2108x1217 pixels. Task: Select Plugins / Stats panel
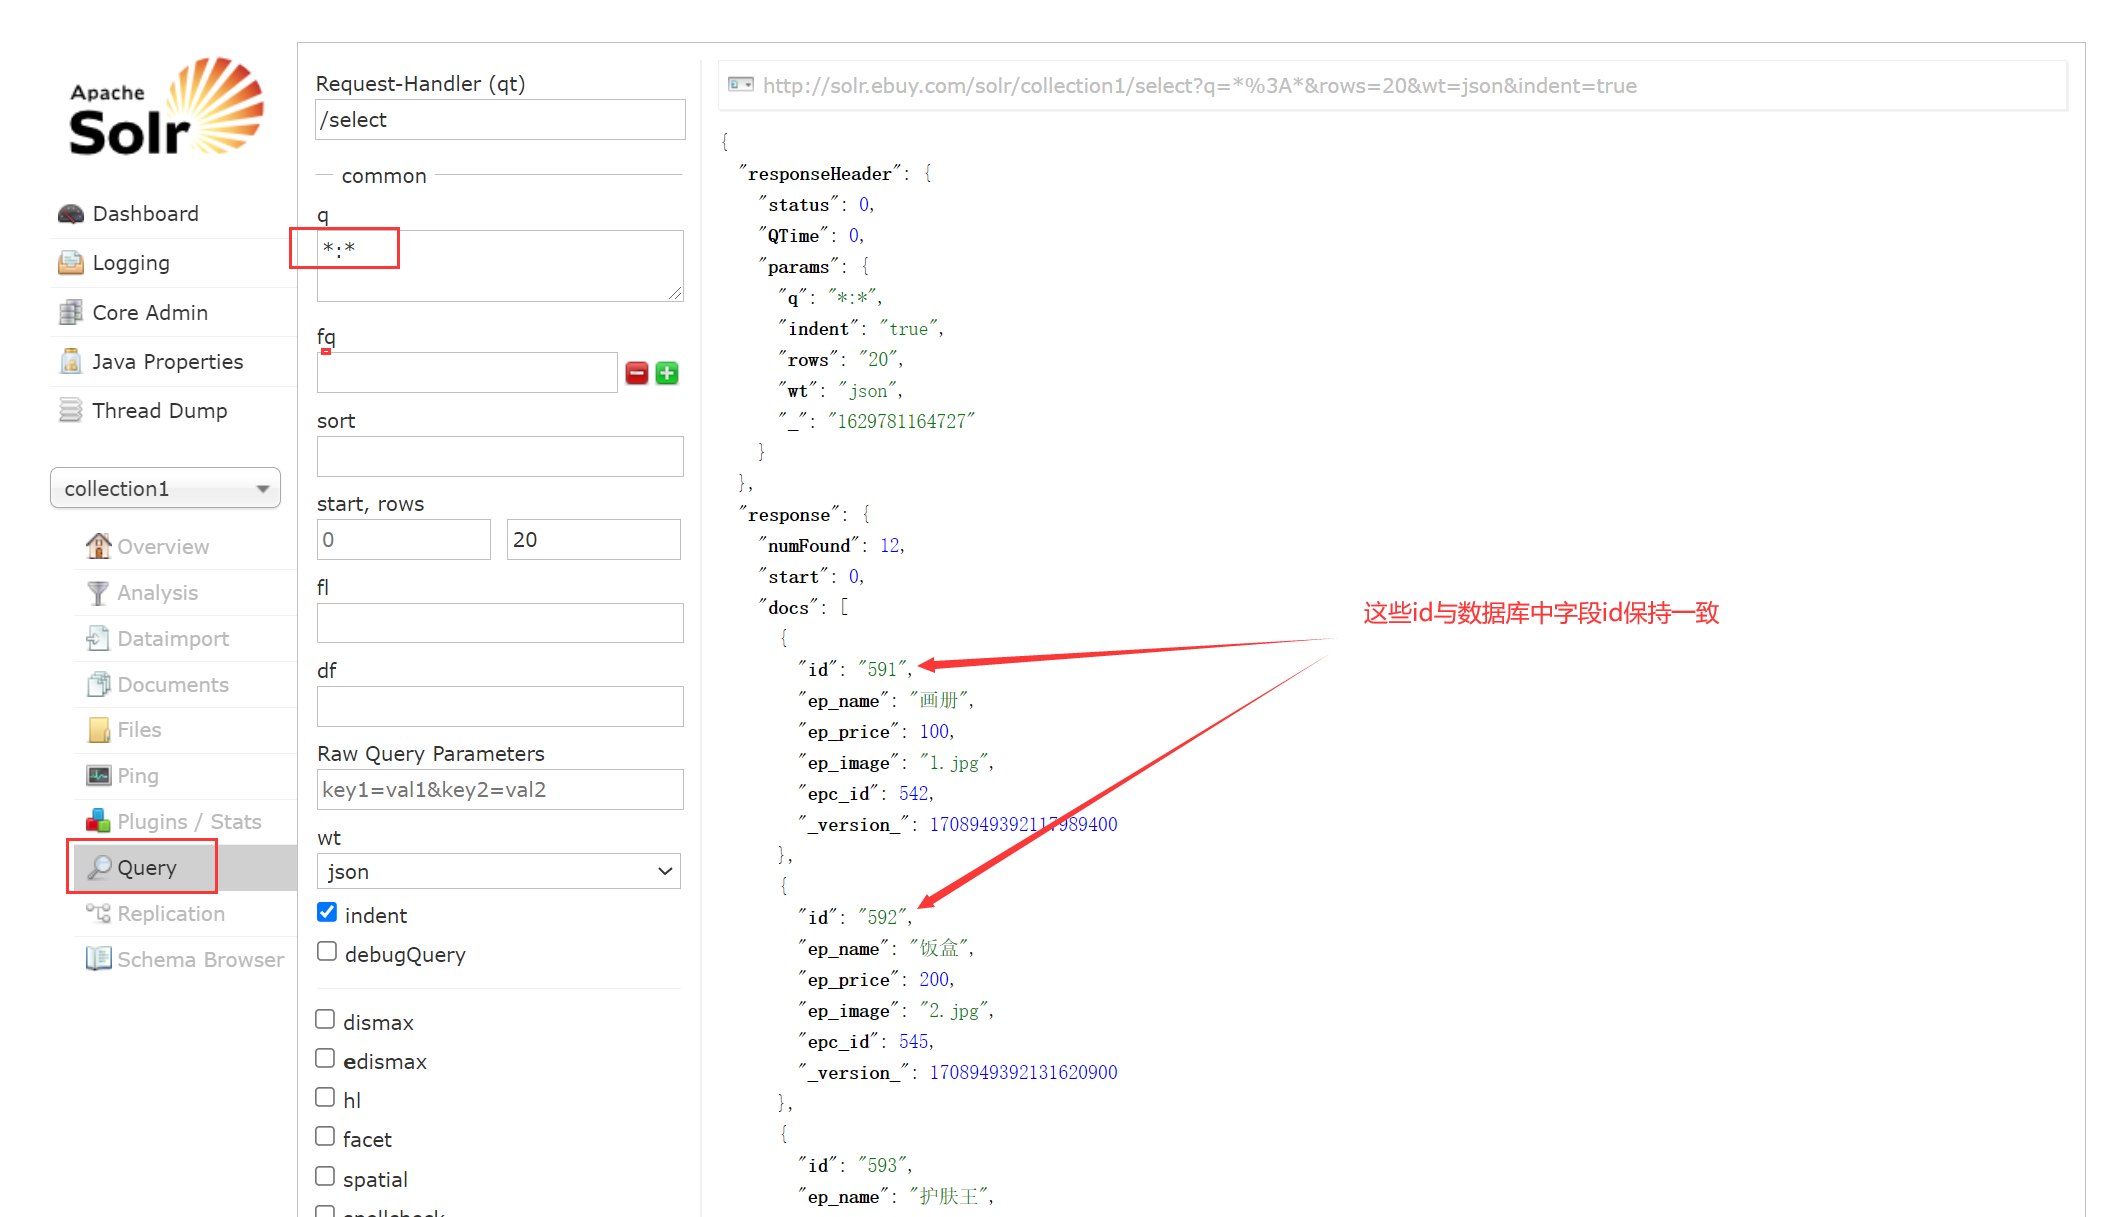click(188, 821)
